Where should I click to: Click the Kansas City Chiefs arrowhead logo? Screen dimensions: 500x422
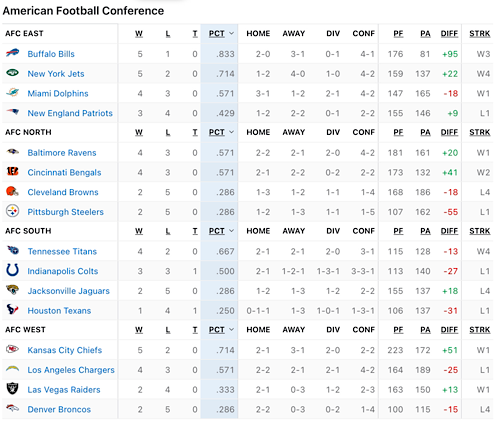click(13, 349)
